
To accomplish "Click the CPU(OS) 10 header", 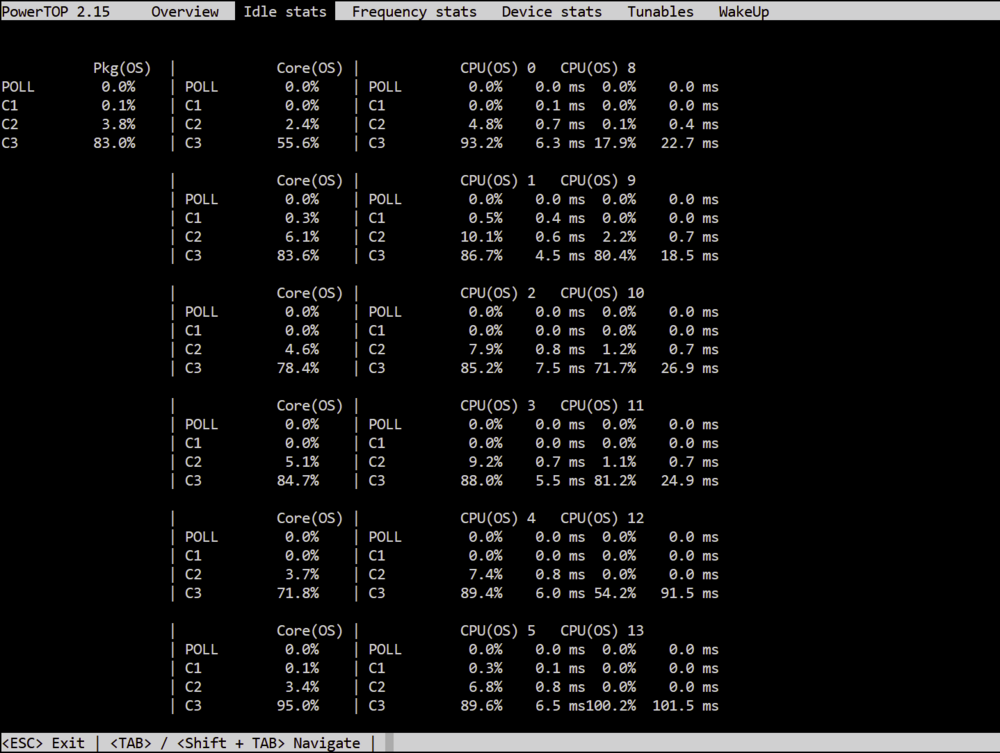I will click(602, 293).
